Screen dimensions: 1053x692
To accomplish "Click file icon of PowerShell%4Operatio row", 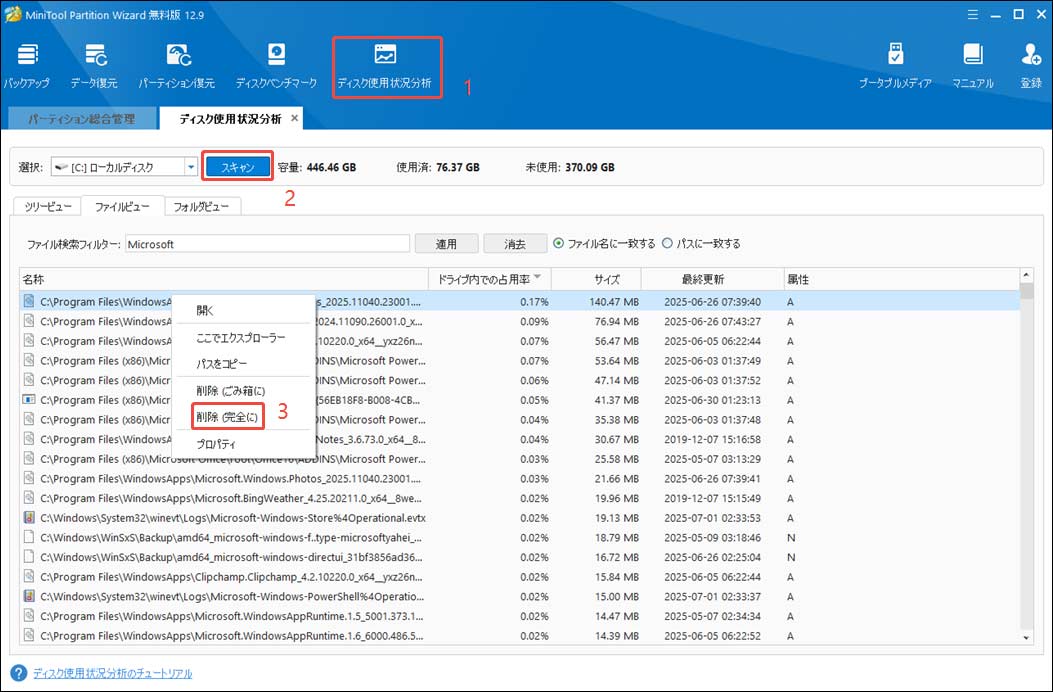I will 29,597.
